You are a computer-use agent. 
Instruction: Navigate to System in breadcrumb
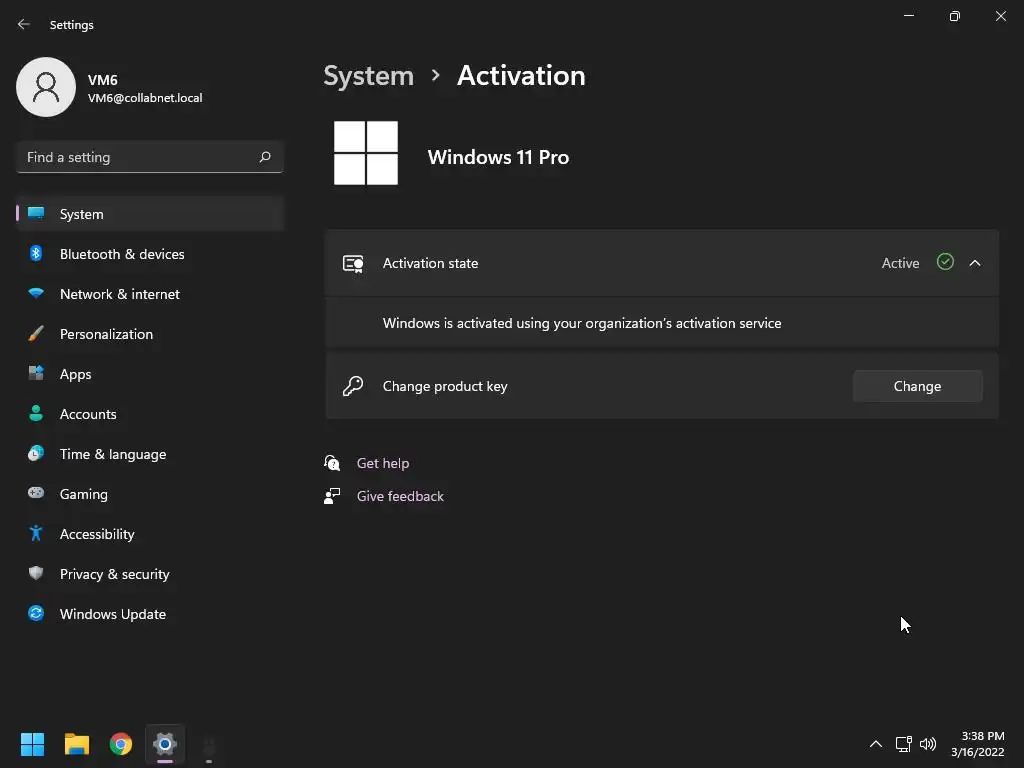point(368,76)
